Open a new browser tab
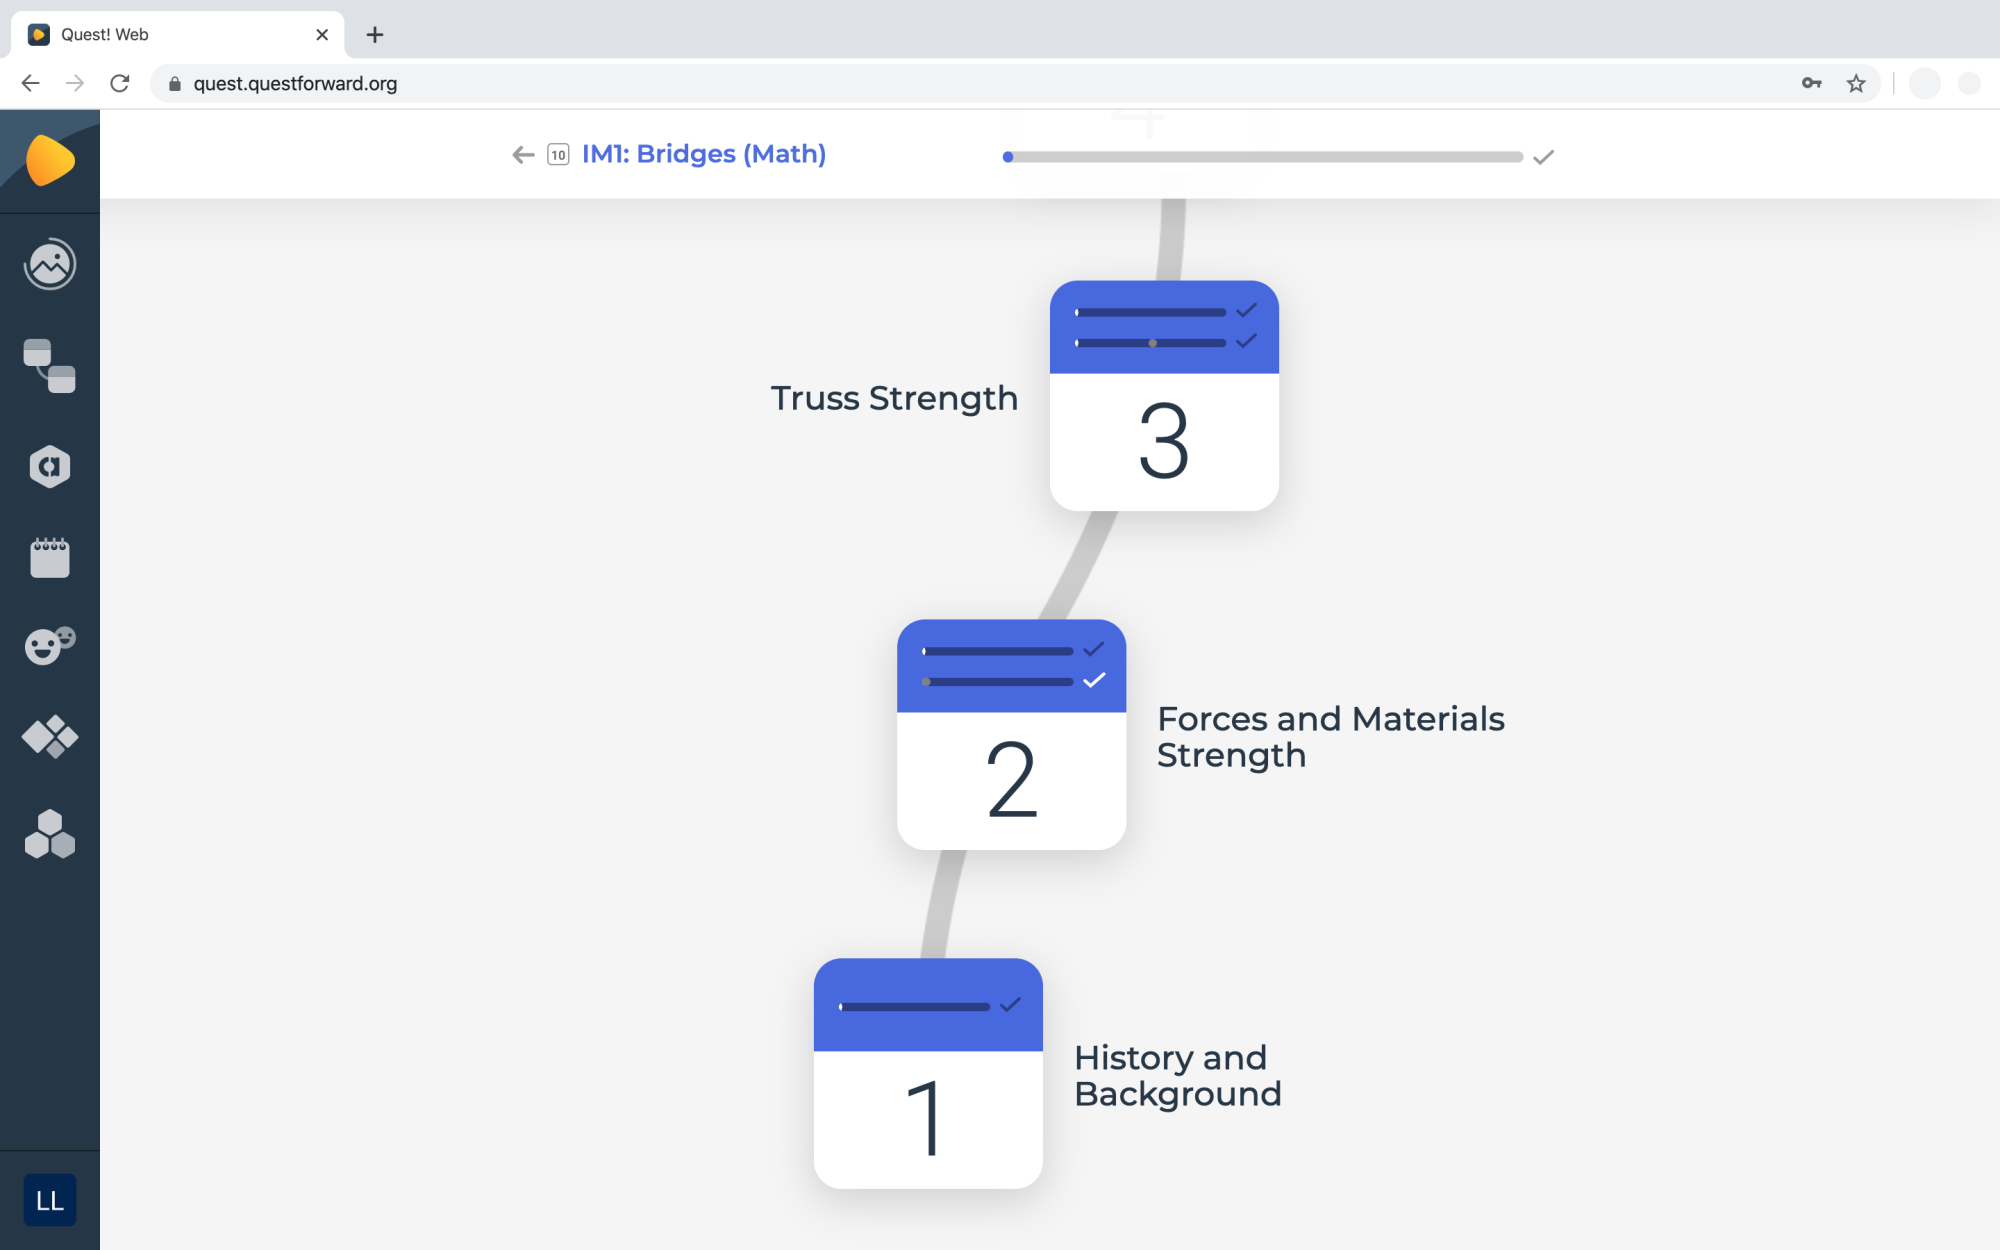The image size is (2000, 1250). click(375, 35)
